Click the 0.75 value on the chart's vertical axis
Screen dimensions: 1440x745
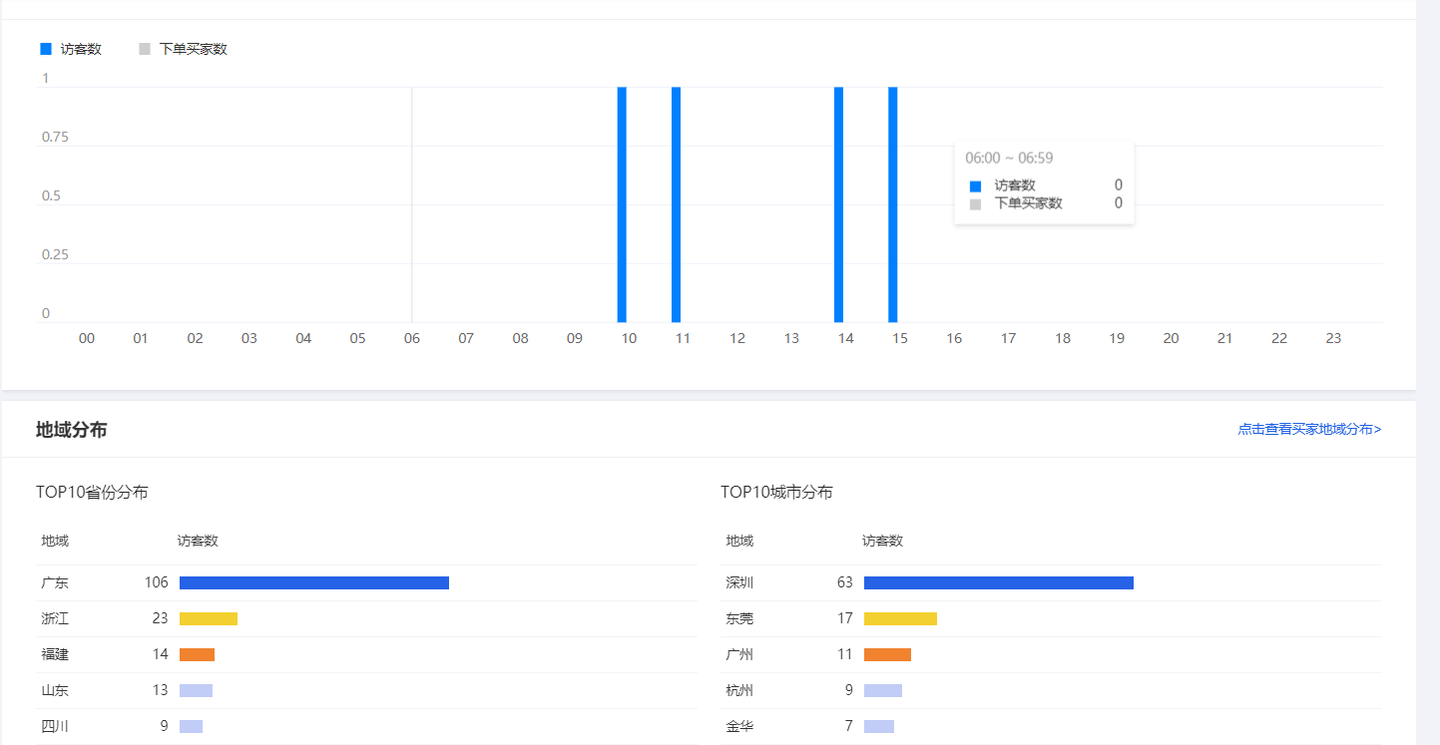coord(55,137)
